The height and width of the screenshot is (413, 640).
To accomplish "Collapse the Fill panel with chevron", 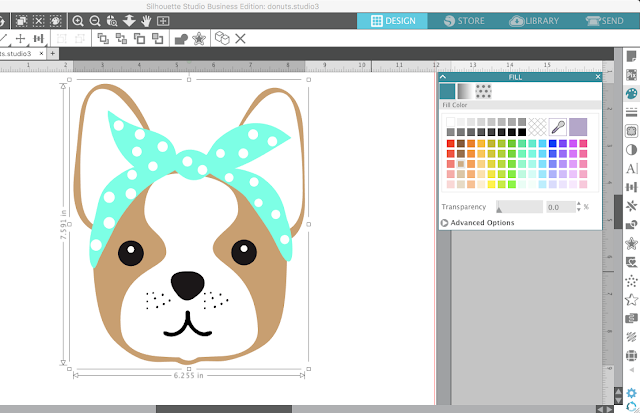I will coord(443,75).
